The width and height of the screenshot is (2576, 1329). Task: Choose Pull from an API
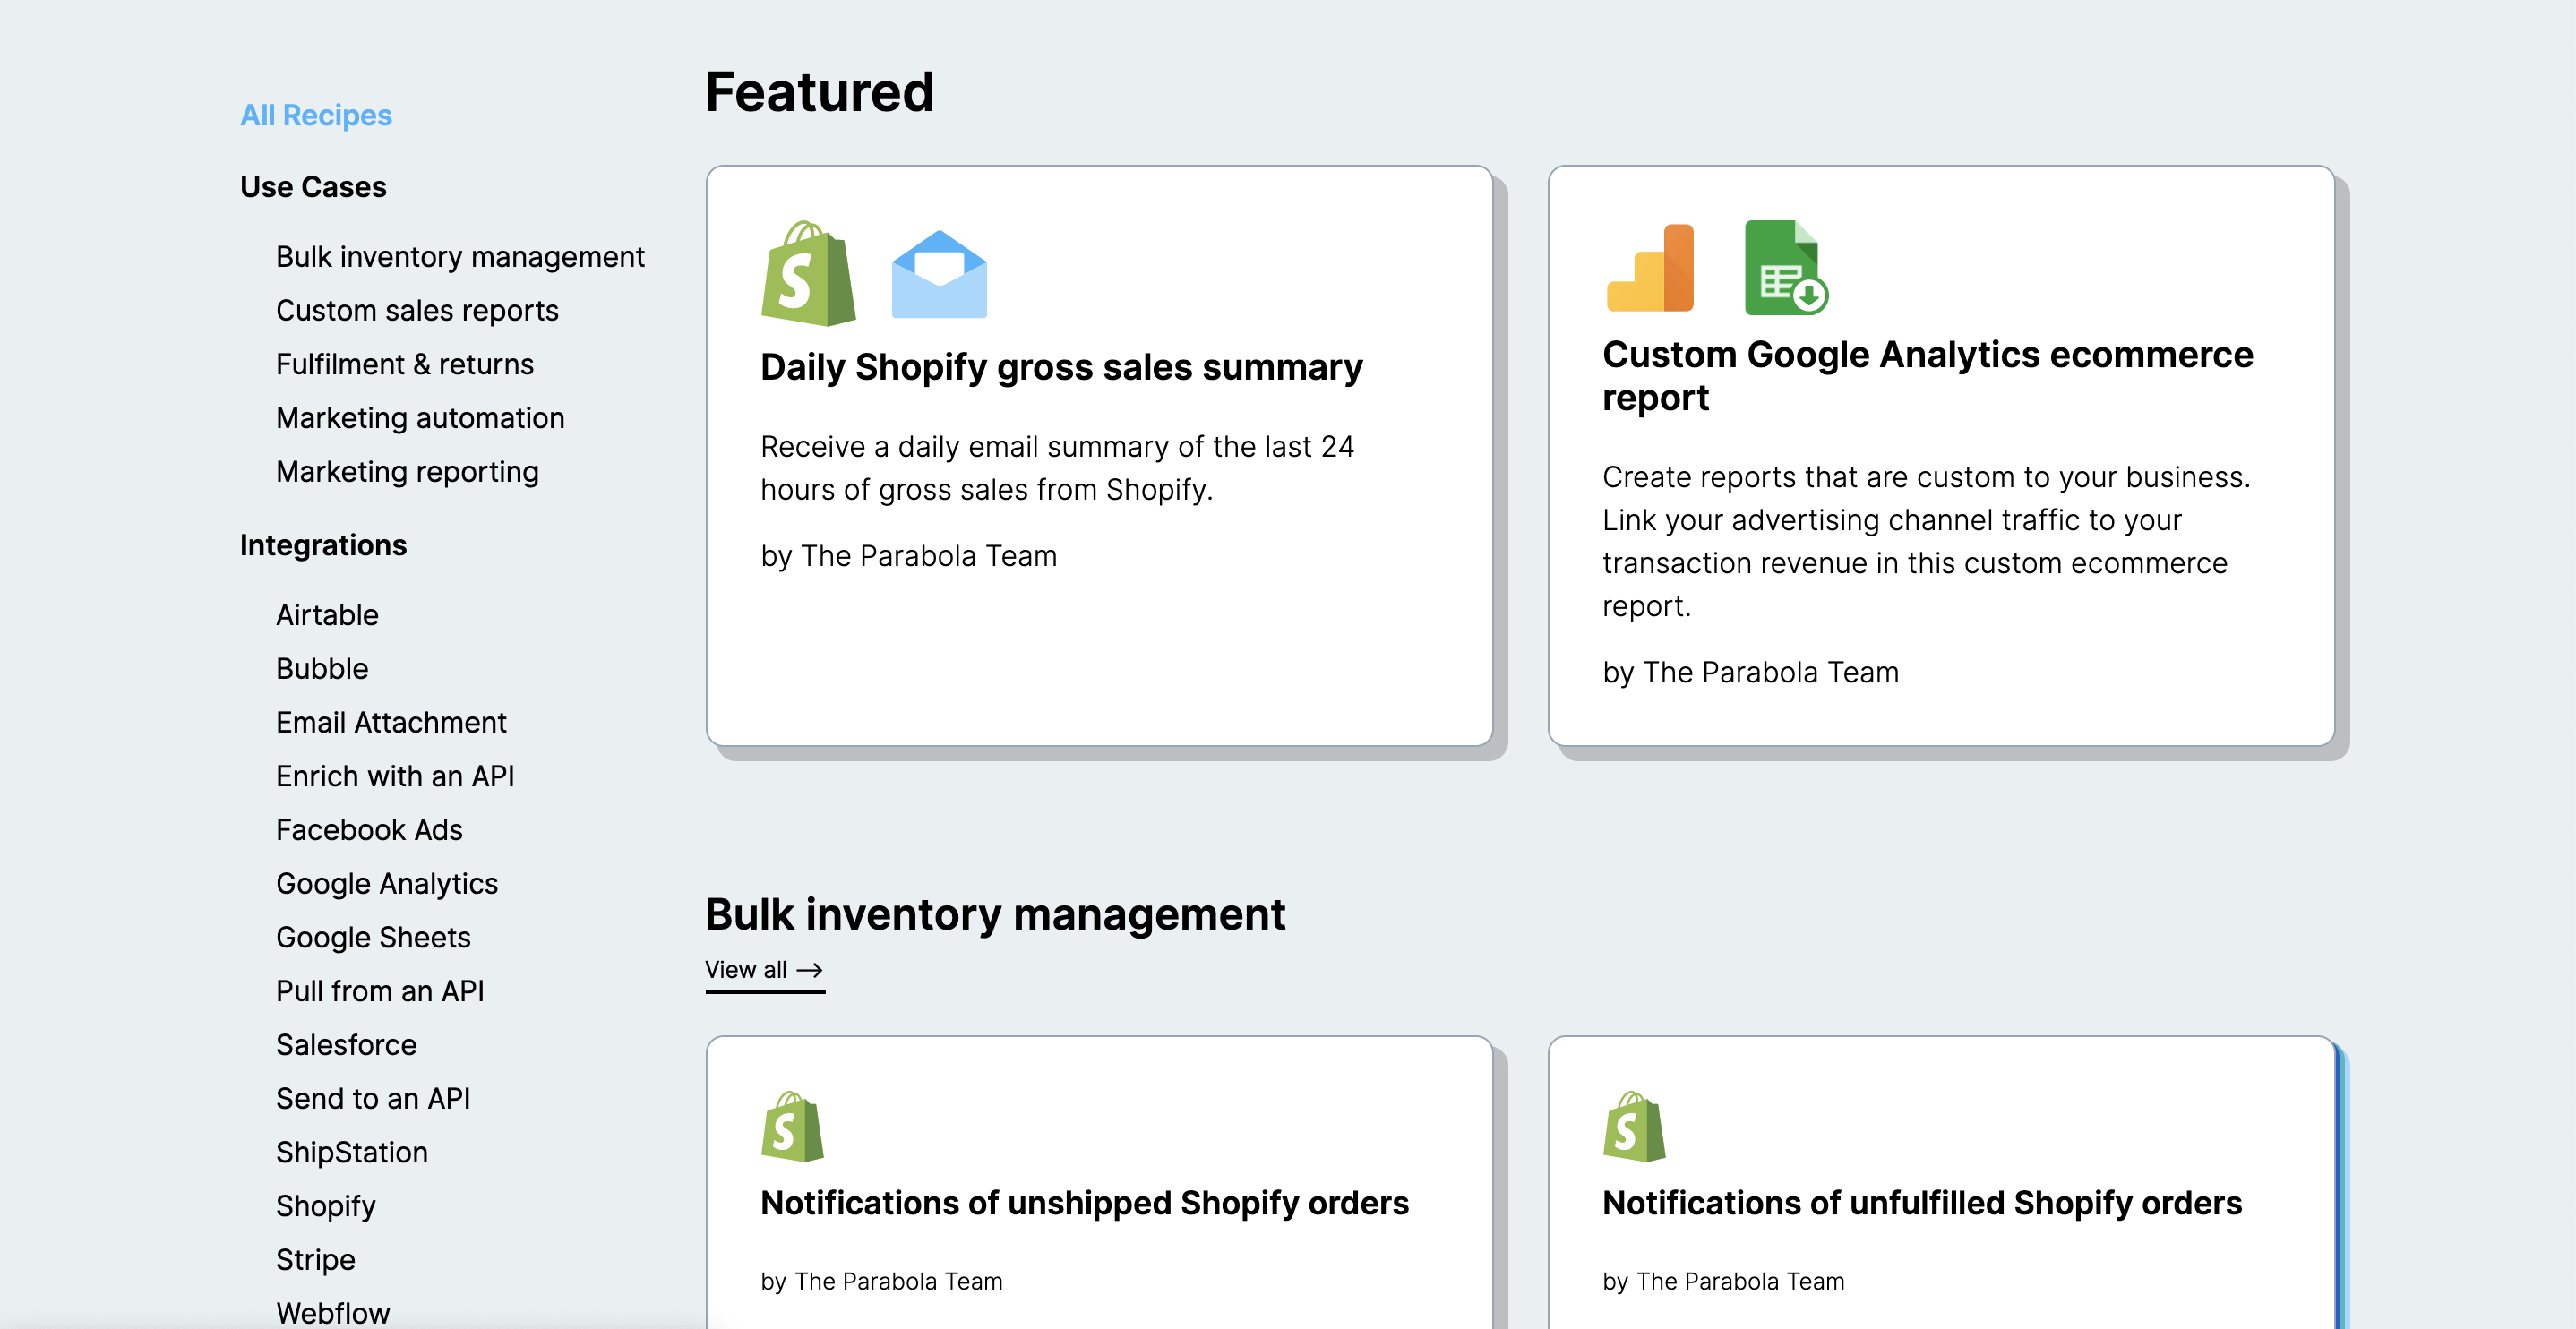pos(380,991)
